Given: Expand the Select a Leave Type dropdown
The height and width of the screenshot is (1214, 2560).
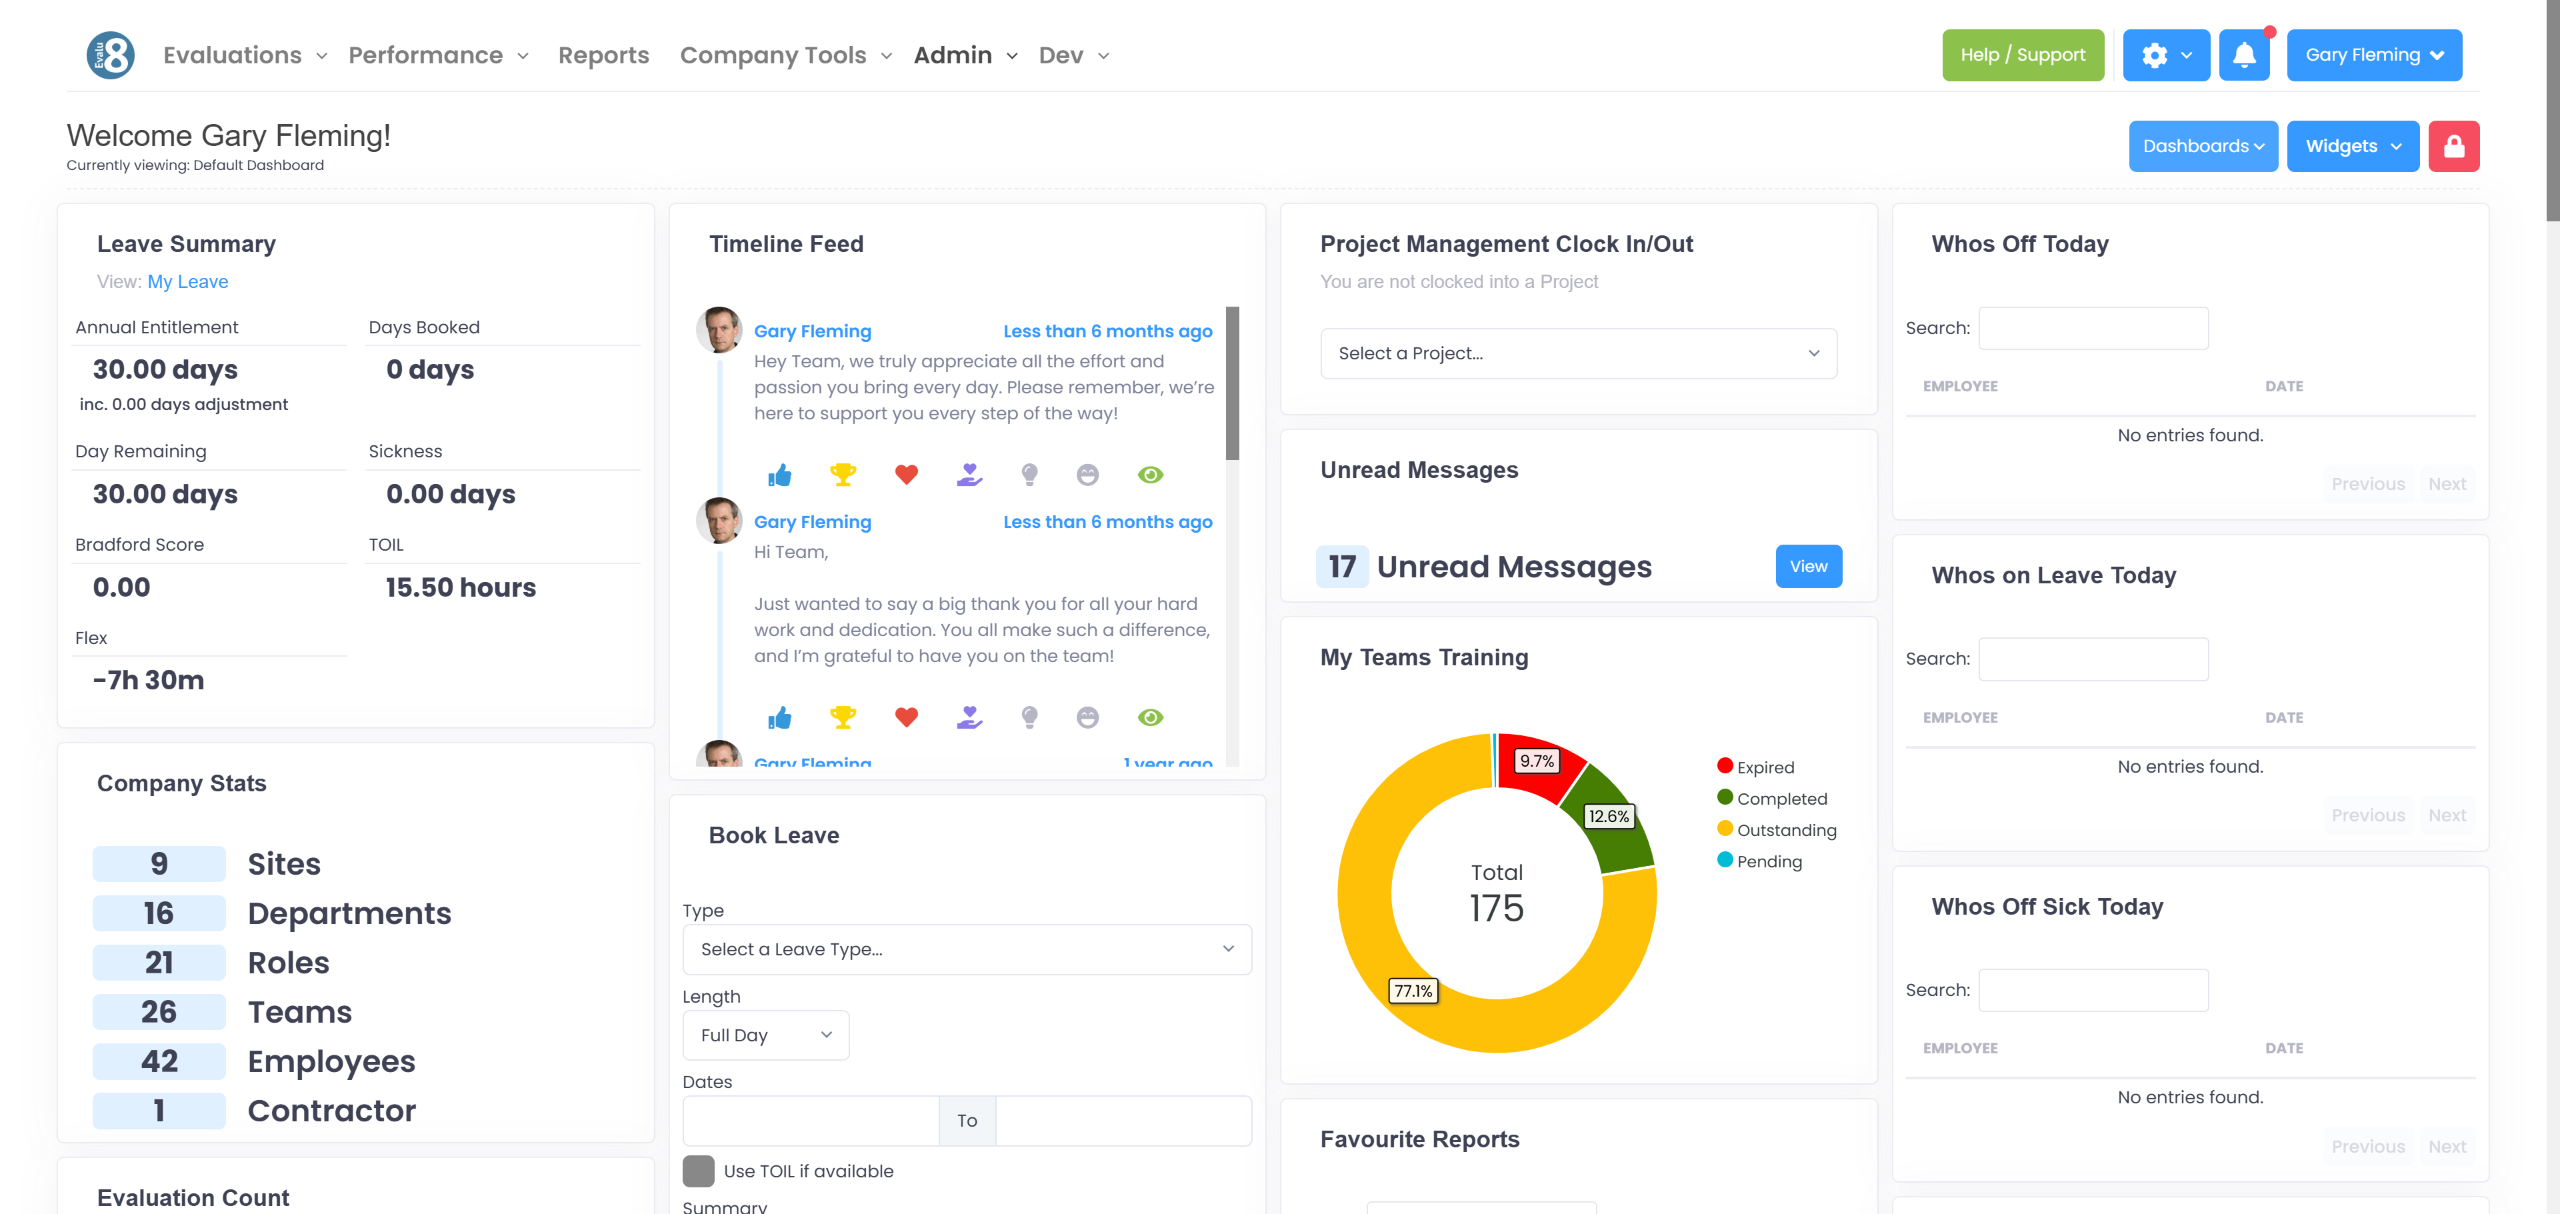Looking at the screenshot, I should pos(966,949).
